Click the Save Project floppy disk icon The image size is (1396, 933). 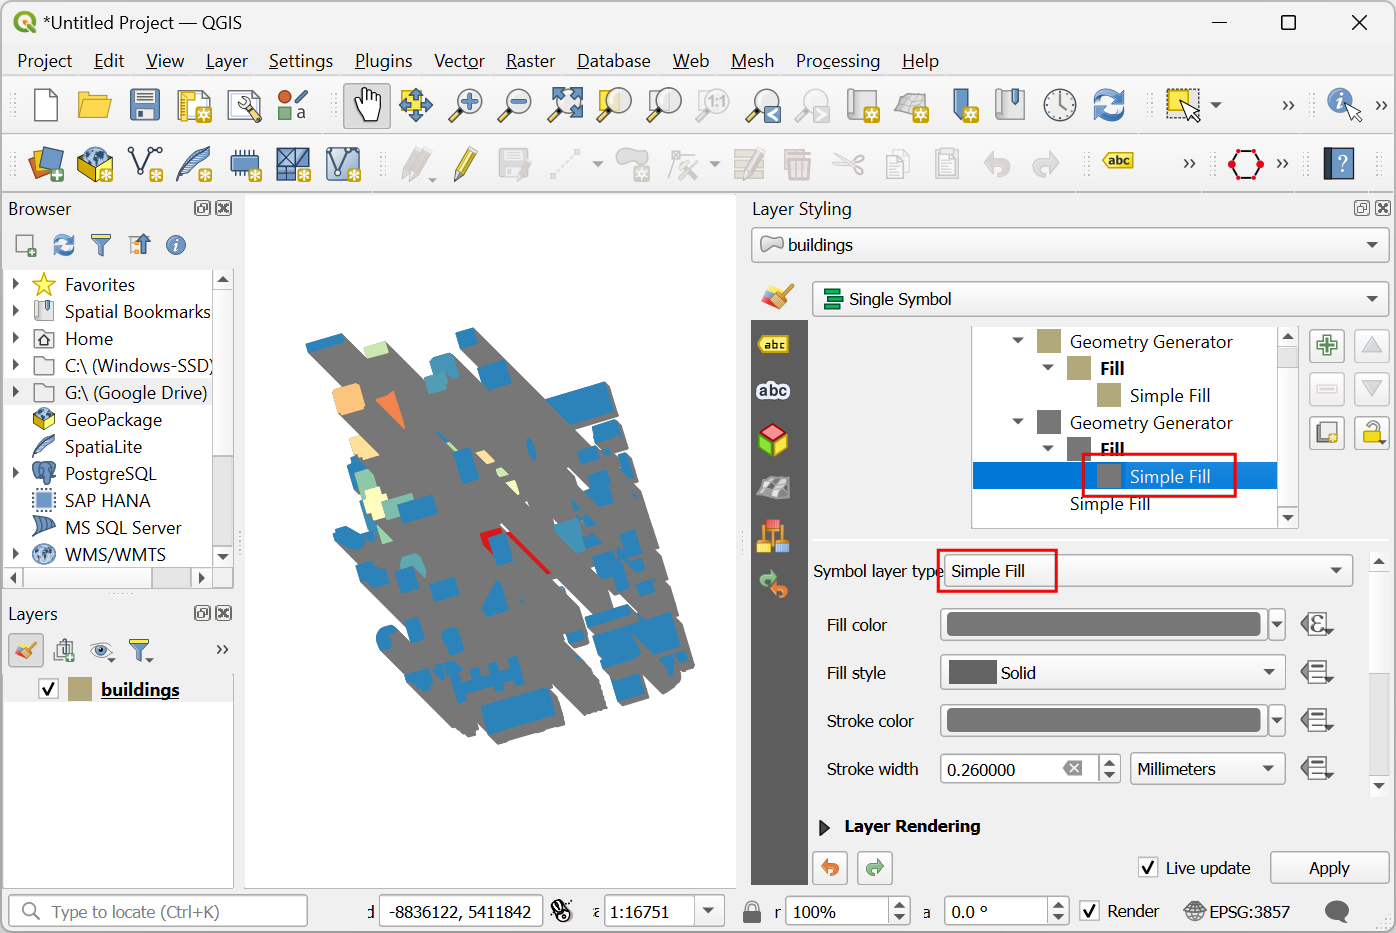145,105
